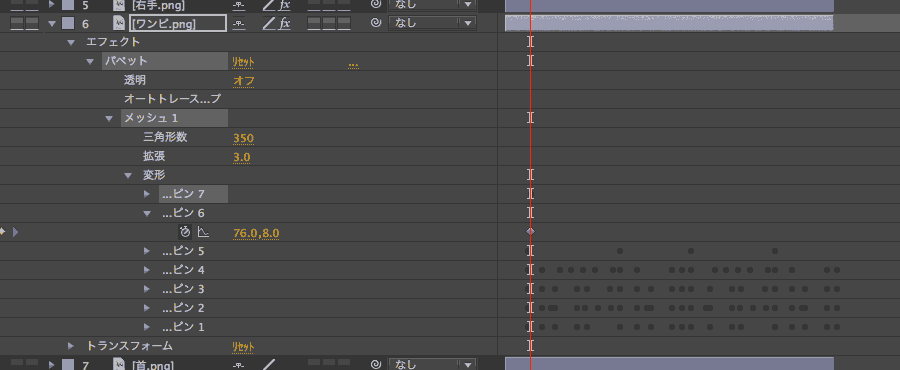Expand the トランスフォーム group
The image size is (900, 370).
71,346
